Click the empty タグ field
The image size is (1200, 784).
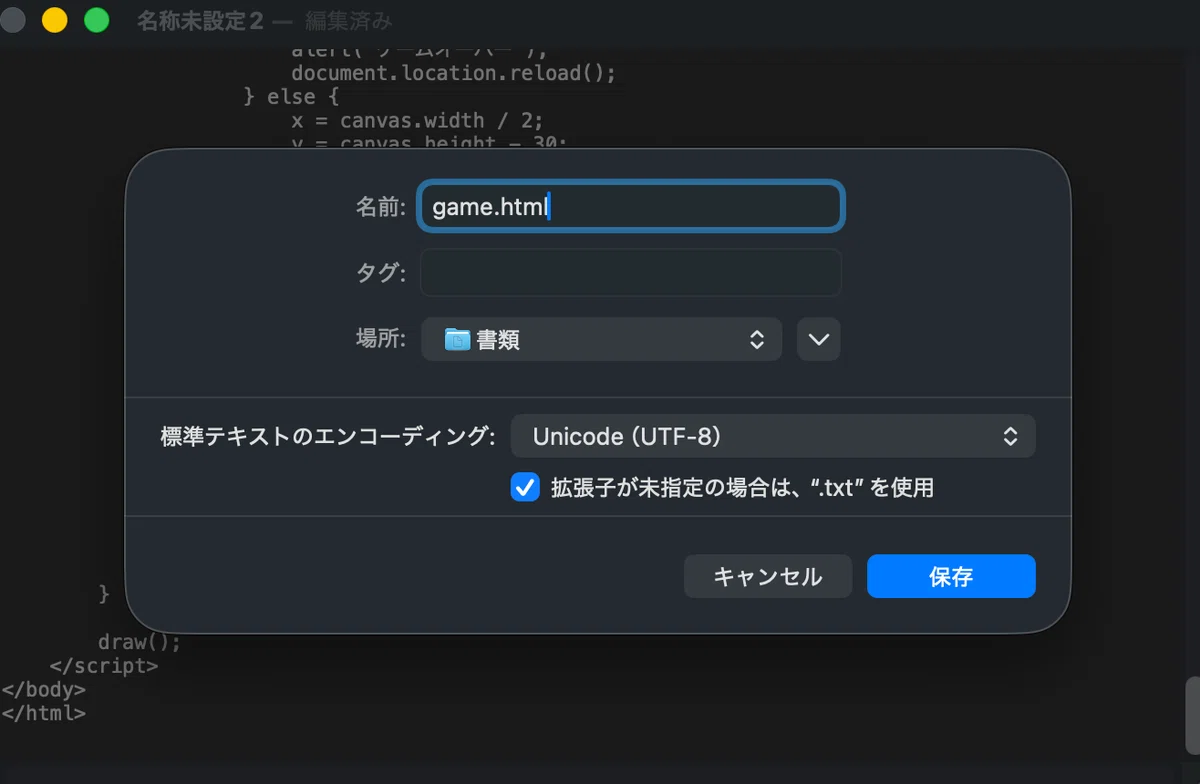coord(631,272)
